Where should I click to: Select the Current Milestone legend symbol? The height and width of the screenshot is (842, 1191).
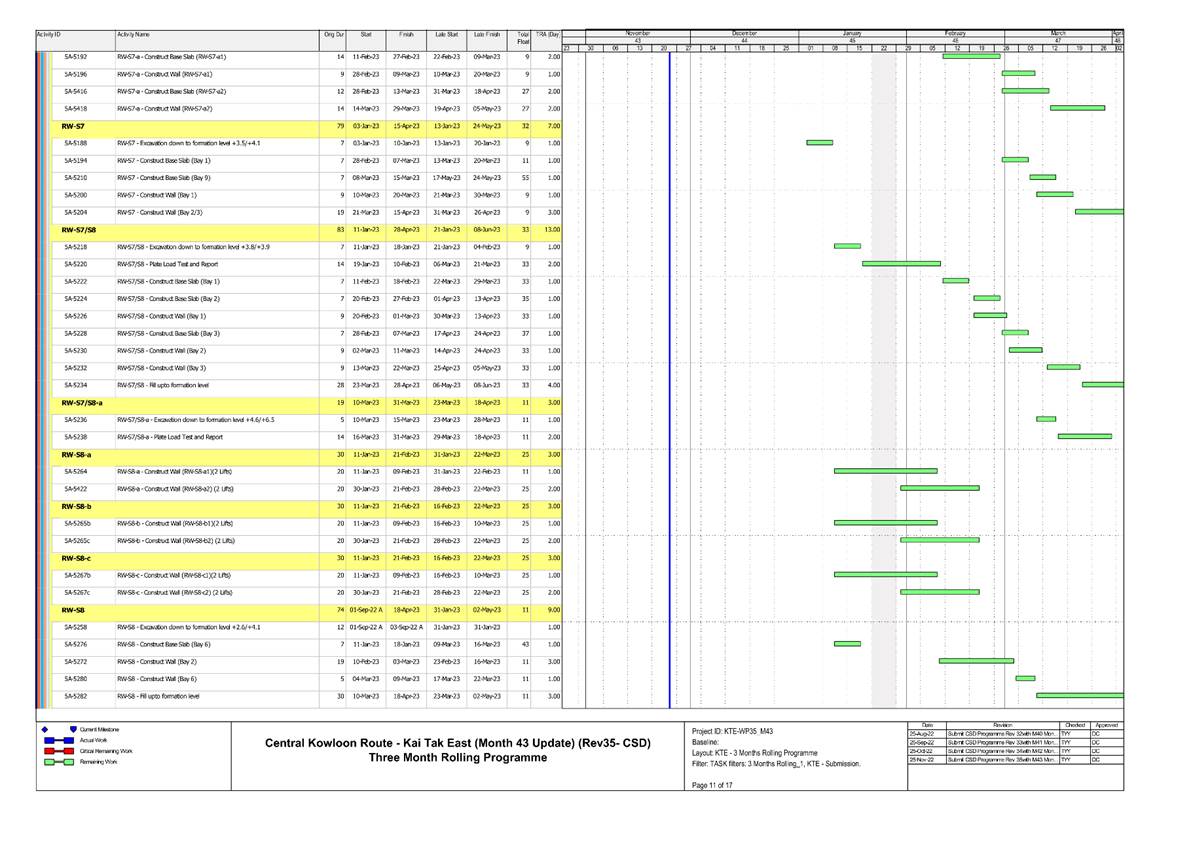(45, 731)
